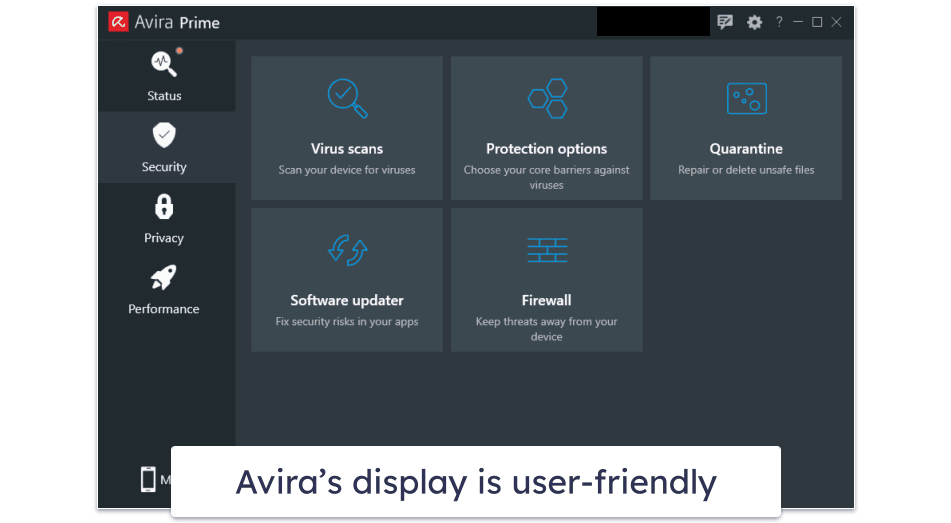951x523 pixels.
Task: Open the Status section icon
Action: [x=164, y=64]
